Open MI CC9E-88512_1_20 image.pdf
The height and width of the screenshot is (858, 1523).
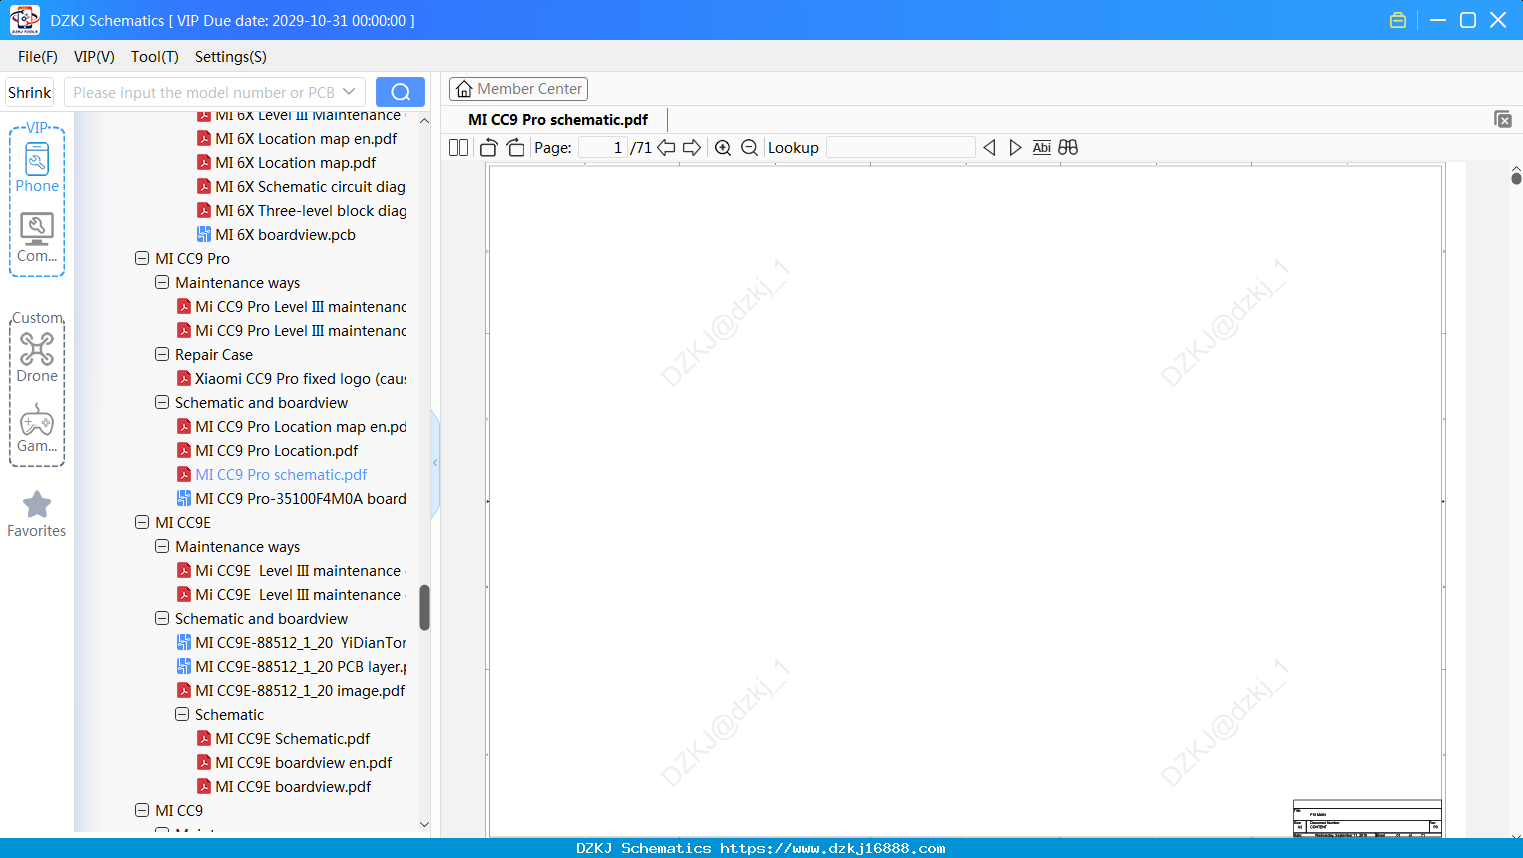pyautogui.click(x=291, y=691)
